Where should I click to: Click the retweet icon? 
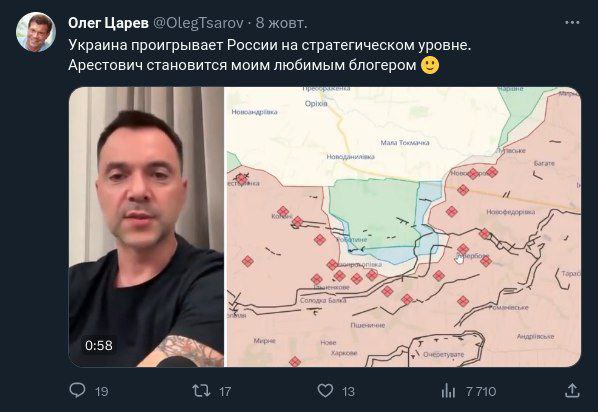201,391
